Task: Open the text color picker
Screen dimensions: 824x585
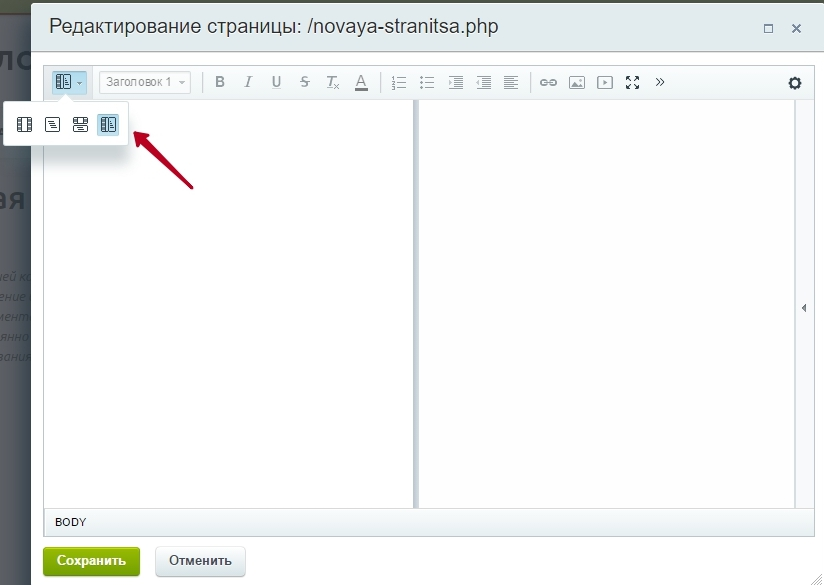Action: pyautogui.click(x=361, y=82)
